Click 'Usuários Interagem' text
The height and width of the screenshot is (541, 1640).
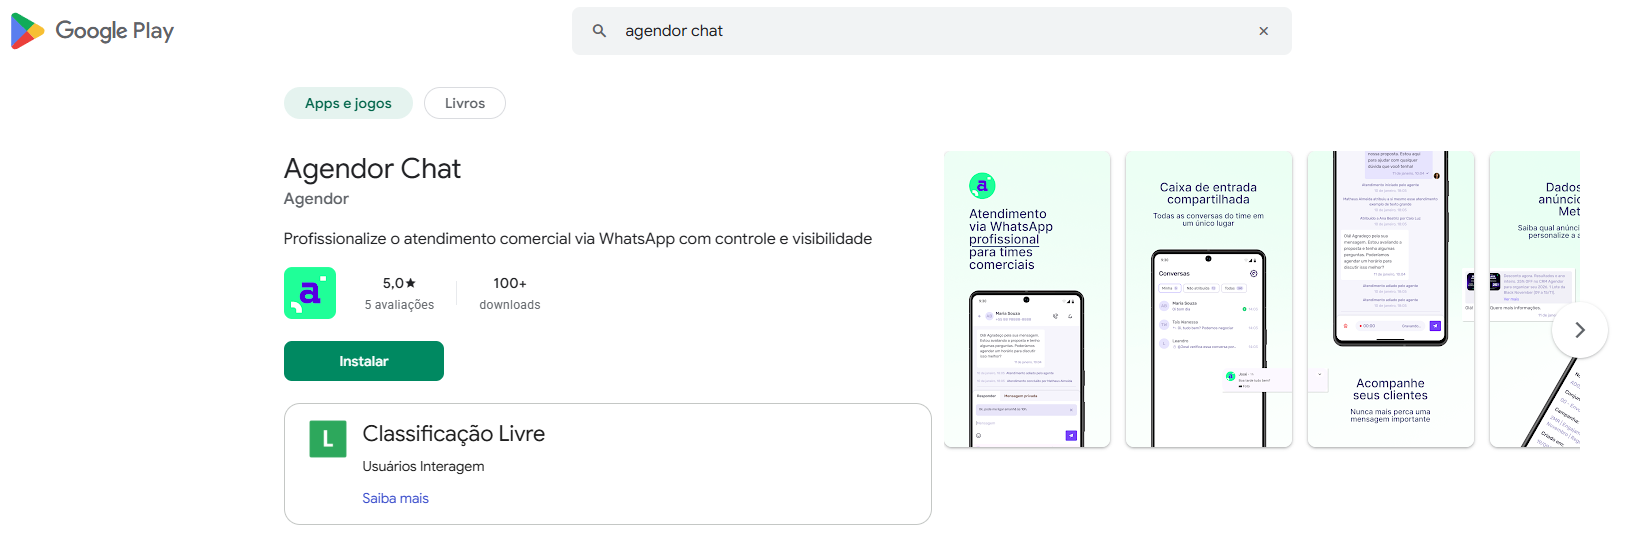423,466
